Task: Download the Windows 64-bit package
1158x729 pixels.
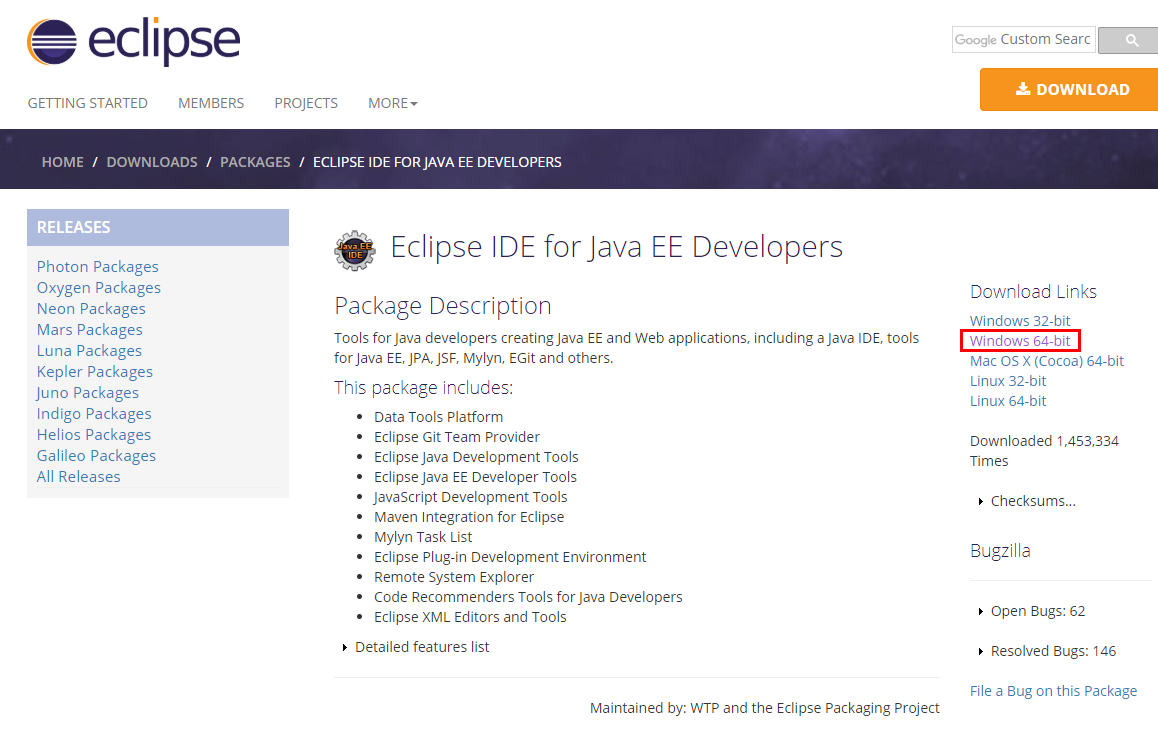Action: pyautogui.click(x=1020, y=340)
